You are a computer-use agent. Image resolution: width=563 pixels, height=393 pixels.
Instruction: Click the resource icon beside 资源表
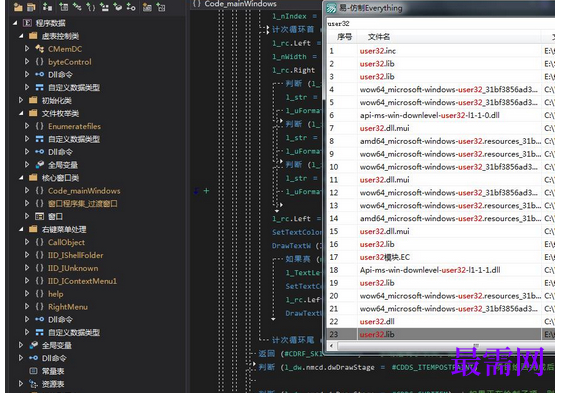click(33, 384)
